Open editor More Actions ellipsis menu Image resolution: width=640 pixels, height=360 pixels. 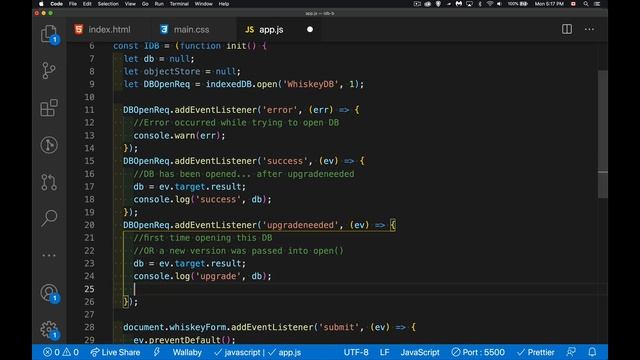589,29
